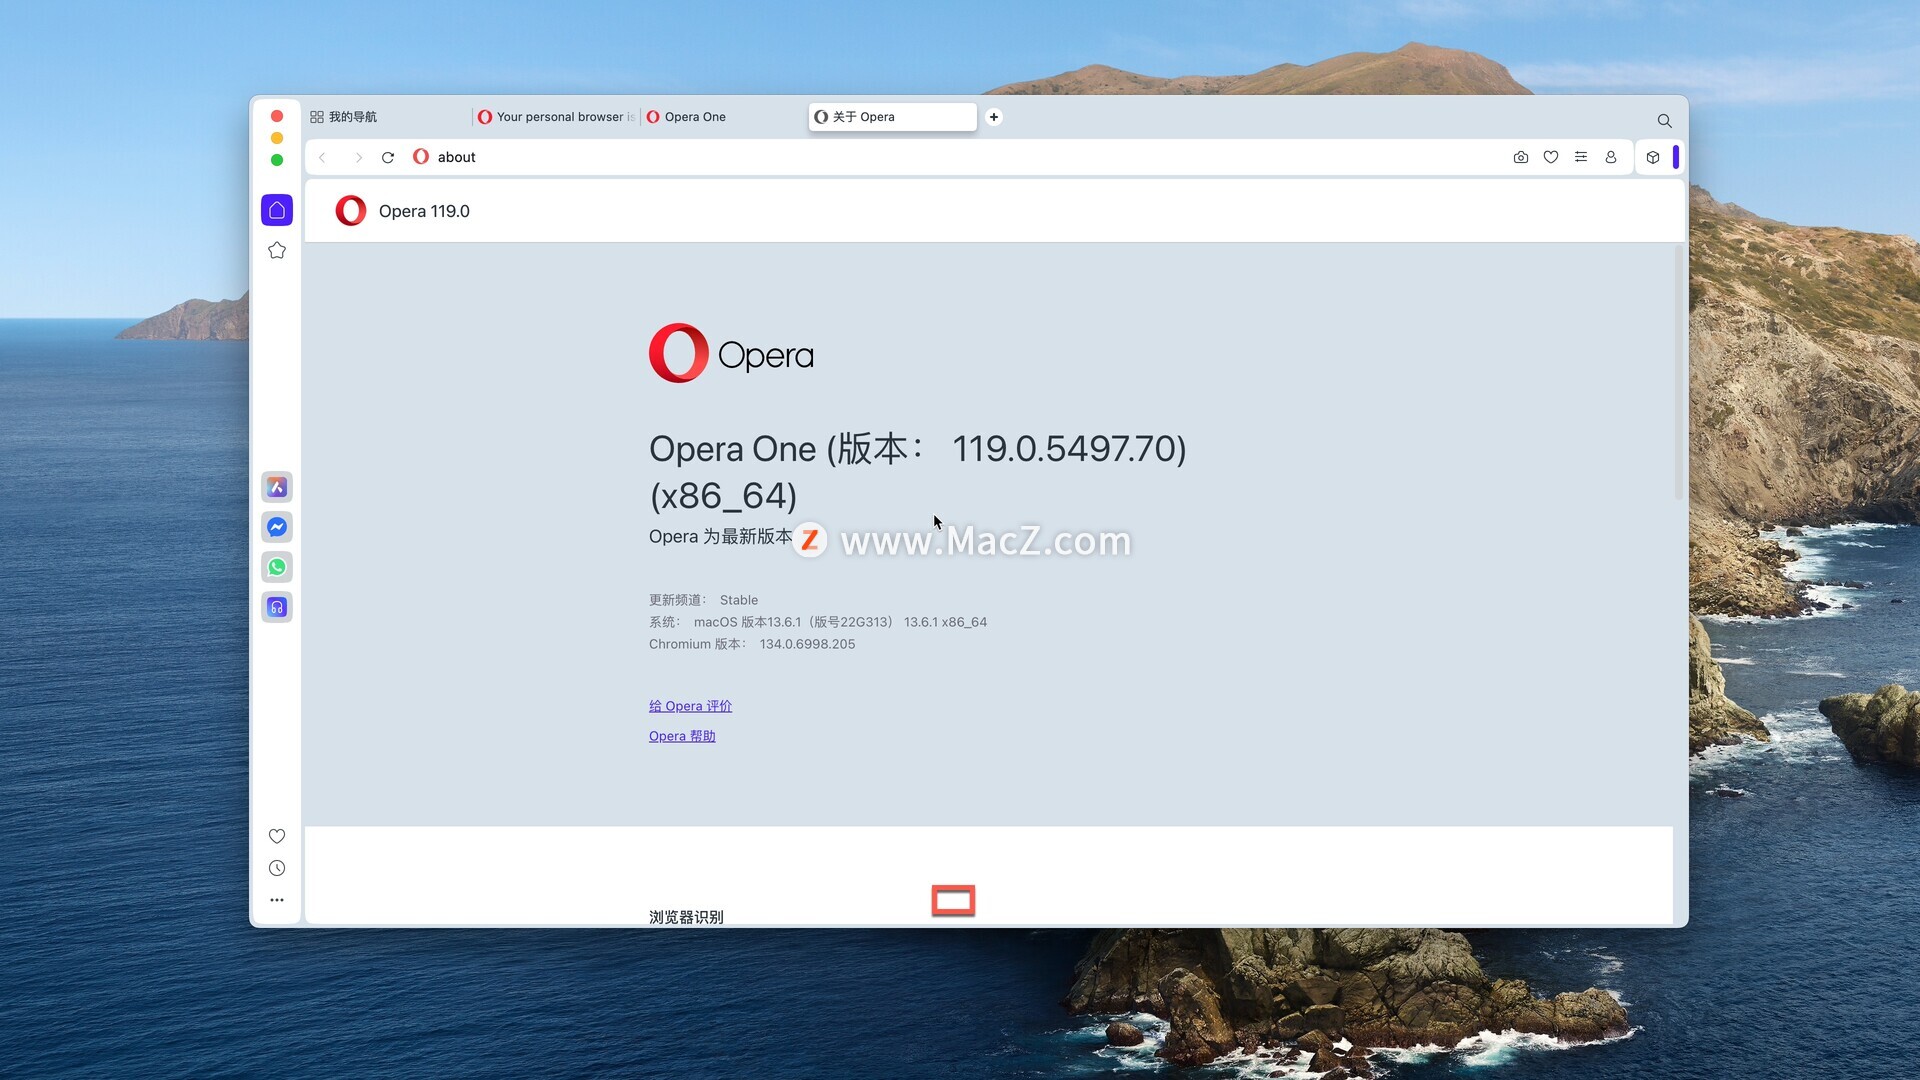Switch to Opera One tab

724,117
